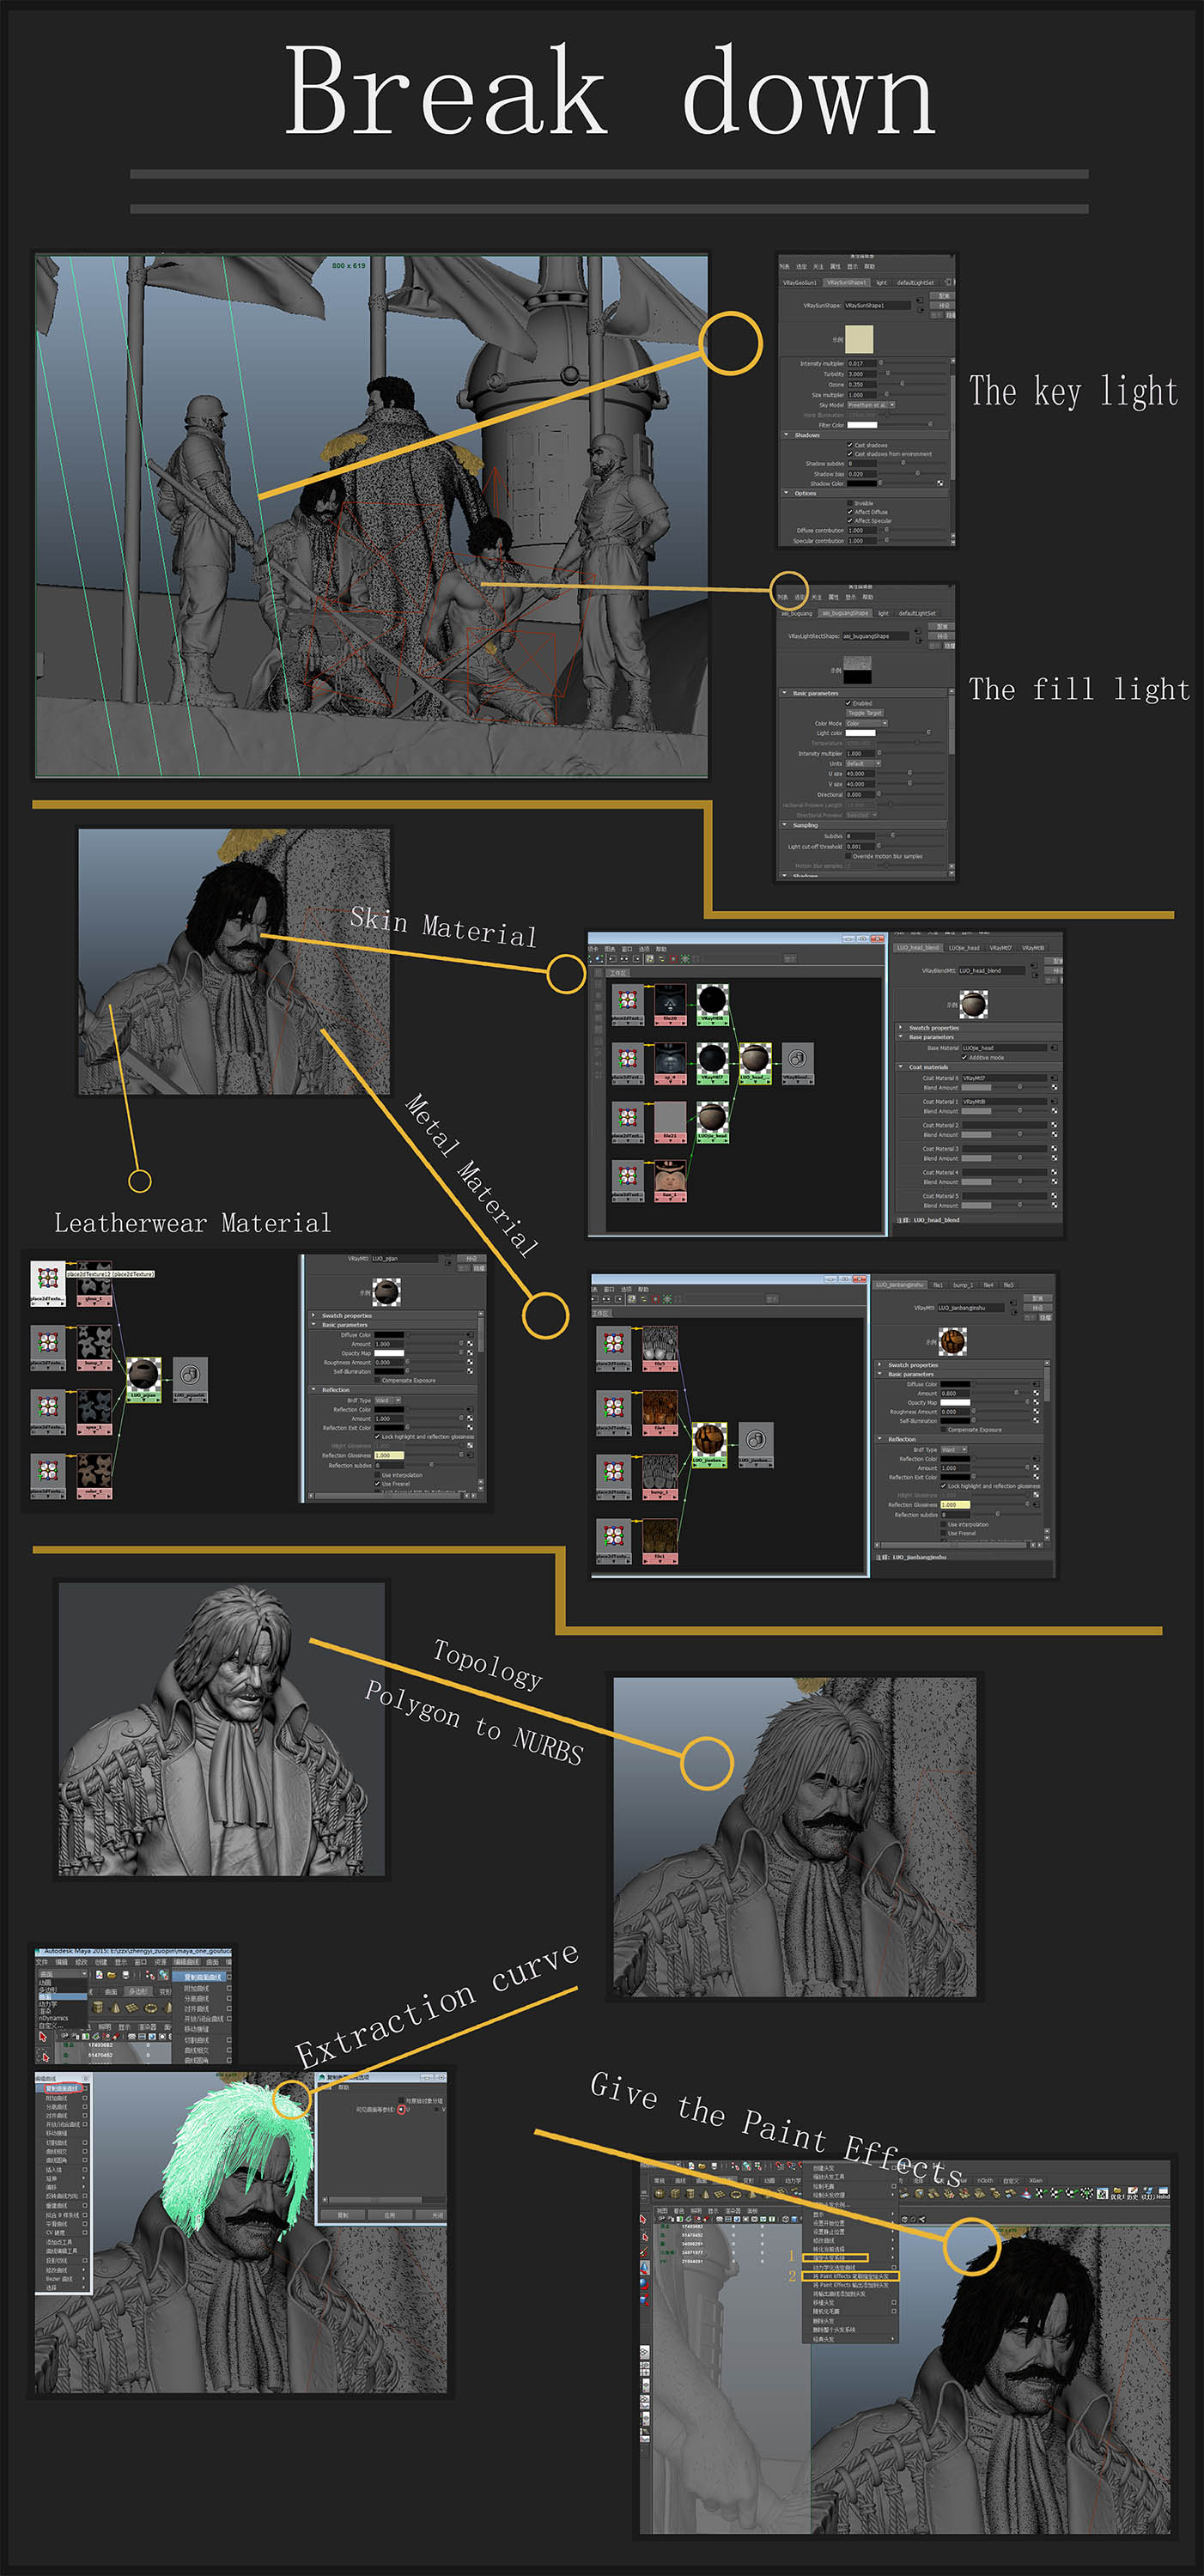Viewport: 1204px width, 2576px height.
Task: Click the LUOjie_head tab in blend attributes
Action: [x=964, y=947]
